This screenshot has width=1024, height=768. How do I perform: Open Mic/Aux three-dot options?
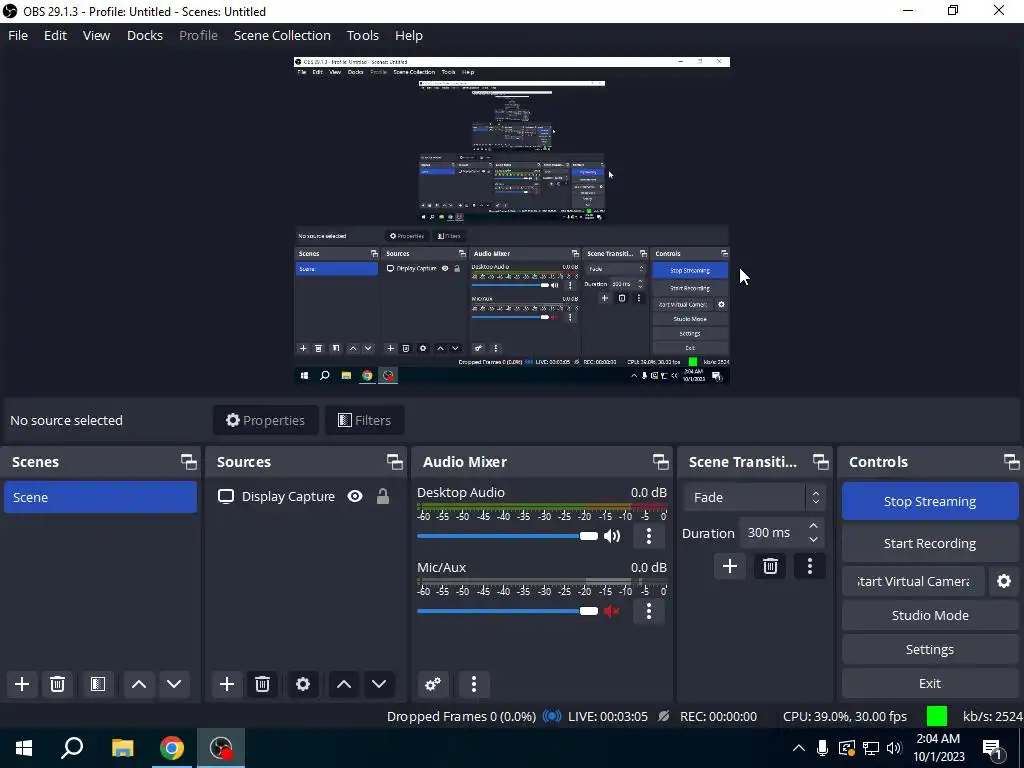coord(648,611)
